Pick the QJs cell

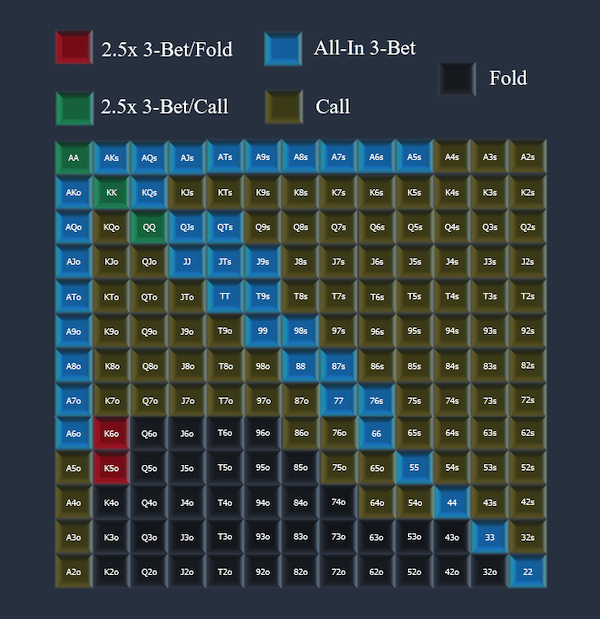click(188, 227)
